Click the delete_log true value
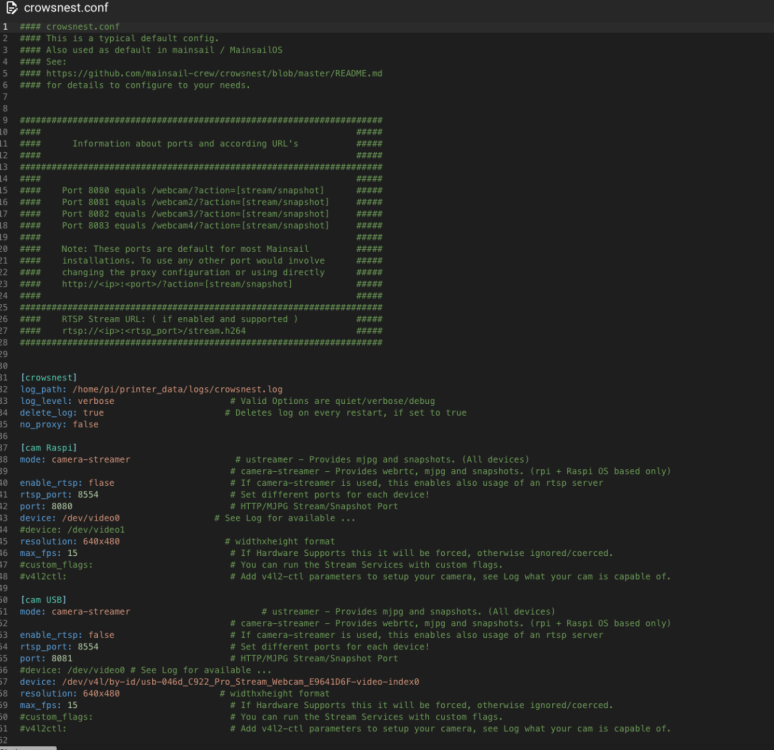774x750 pixels. point(93,413)
